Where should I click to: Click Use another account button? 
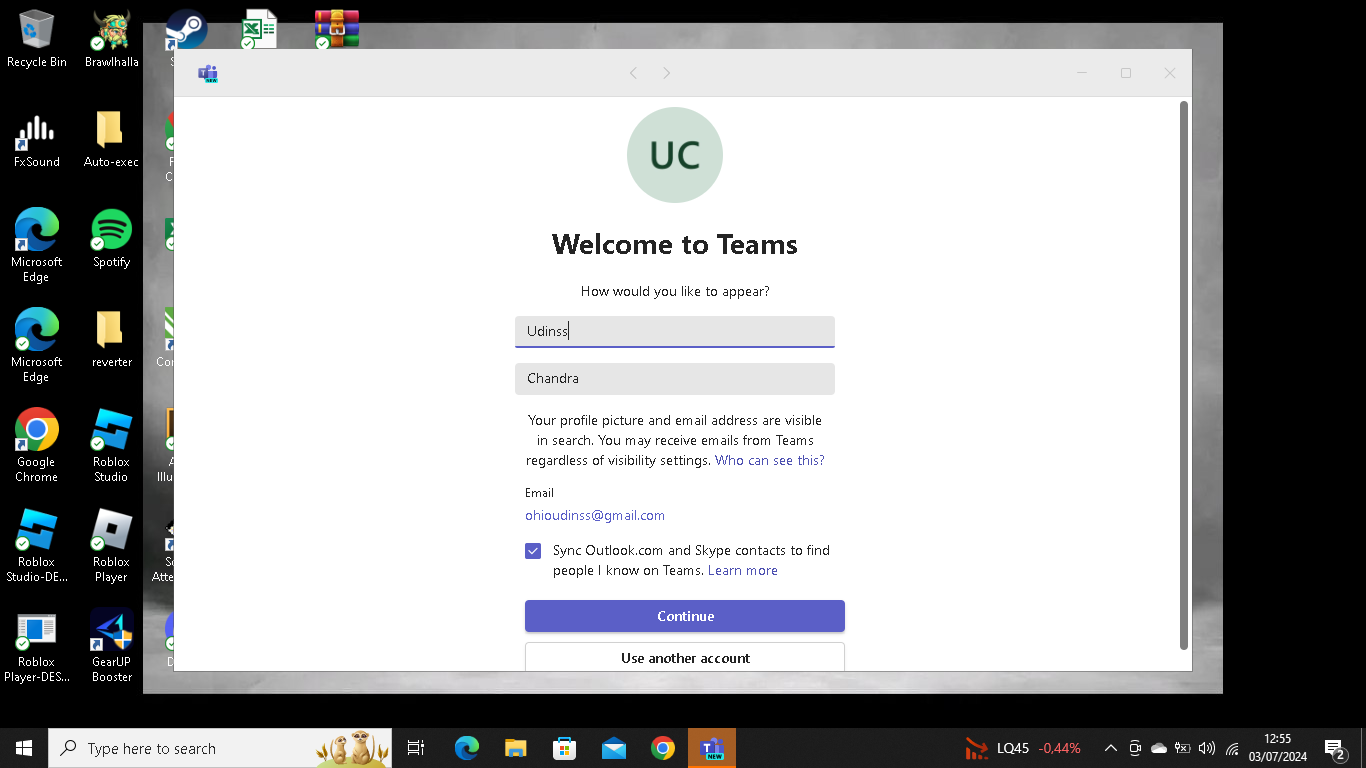[x=685, y=657]
